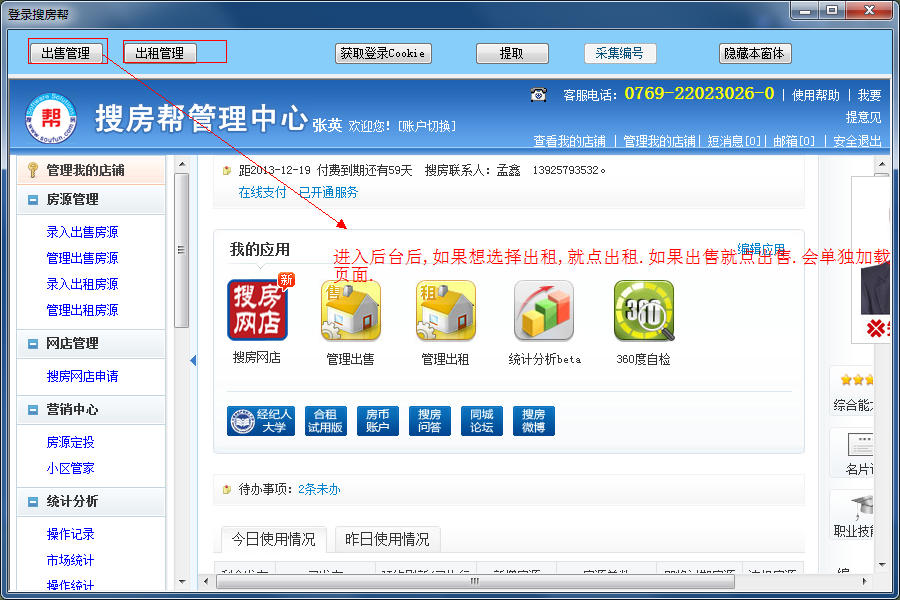Screen dimensions: 900x600
Task: Open 搜房微博 tile
Action: click(x=534, y=421)
